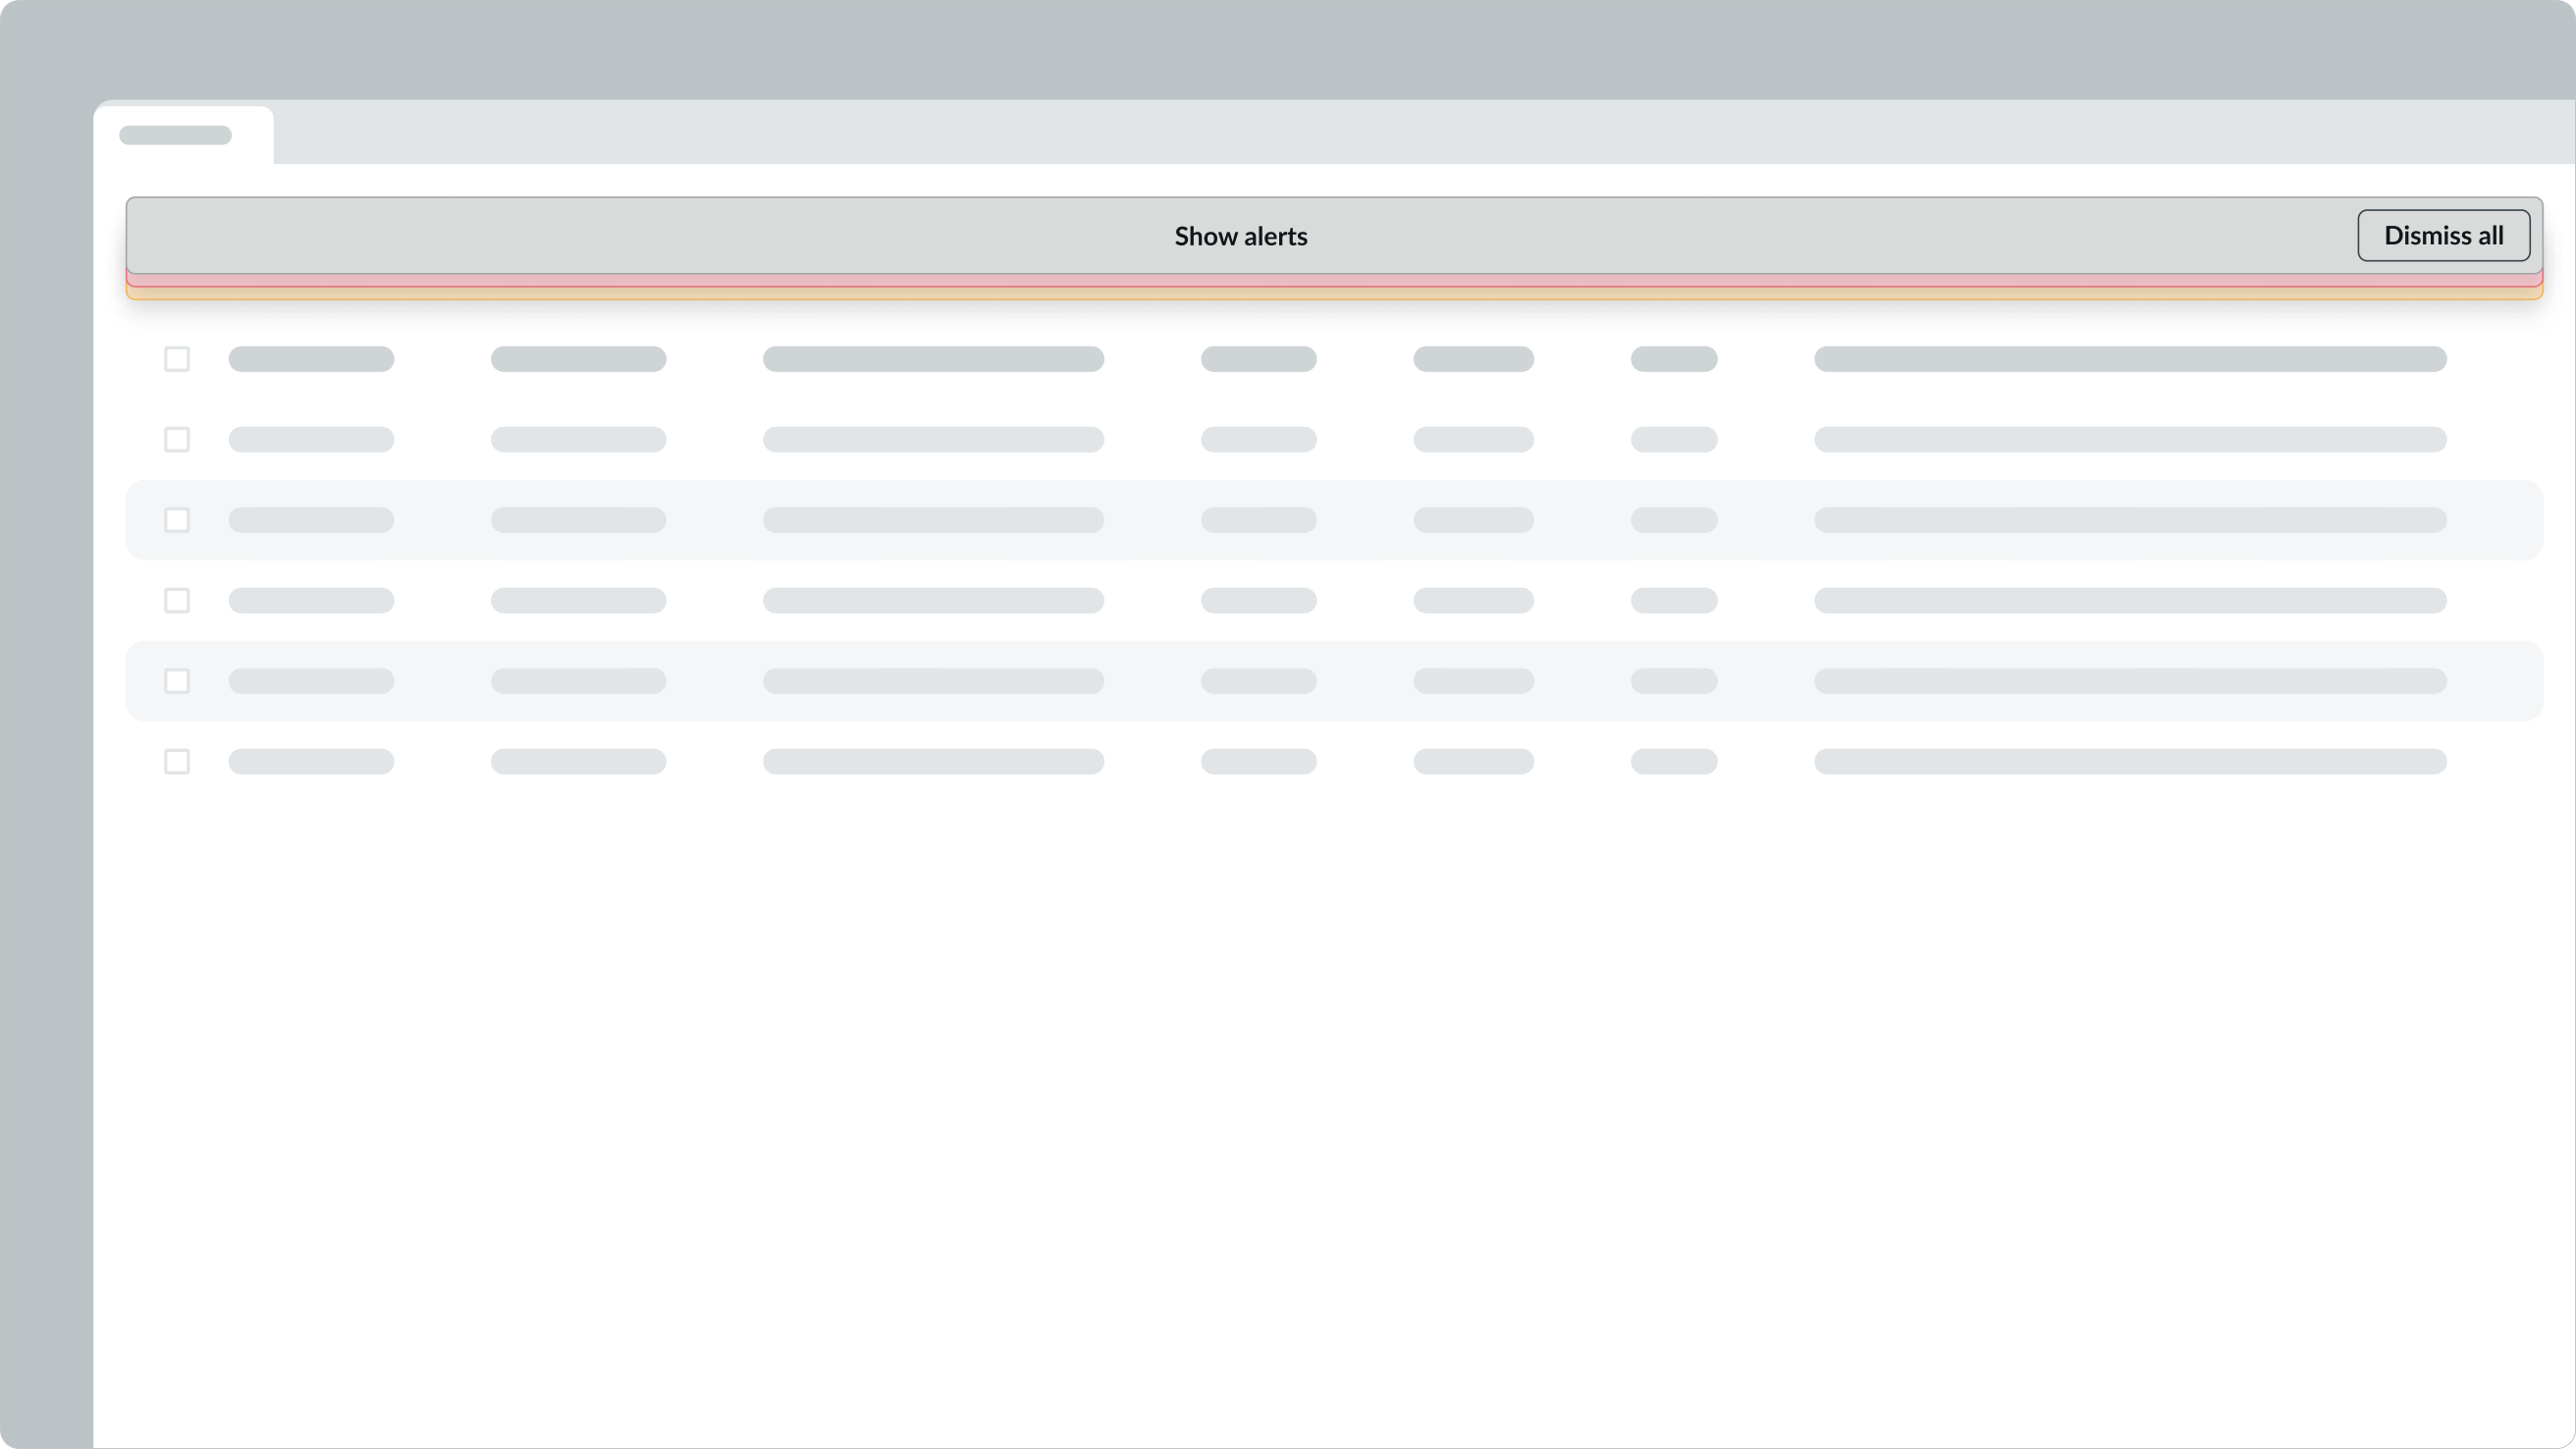Tick the third row checkbox
2576x1449 pixels.
coord(177,520)
